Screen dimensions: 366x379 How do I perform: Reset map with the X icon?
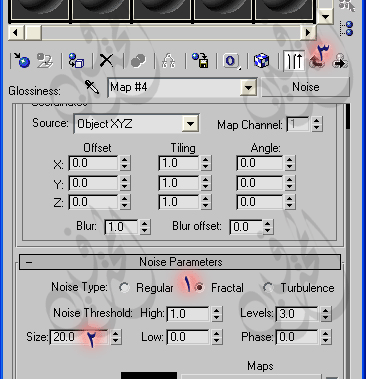point(106,61)
